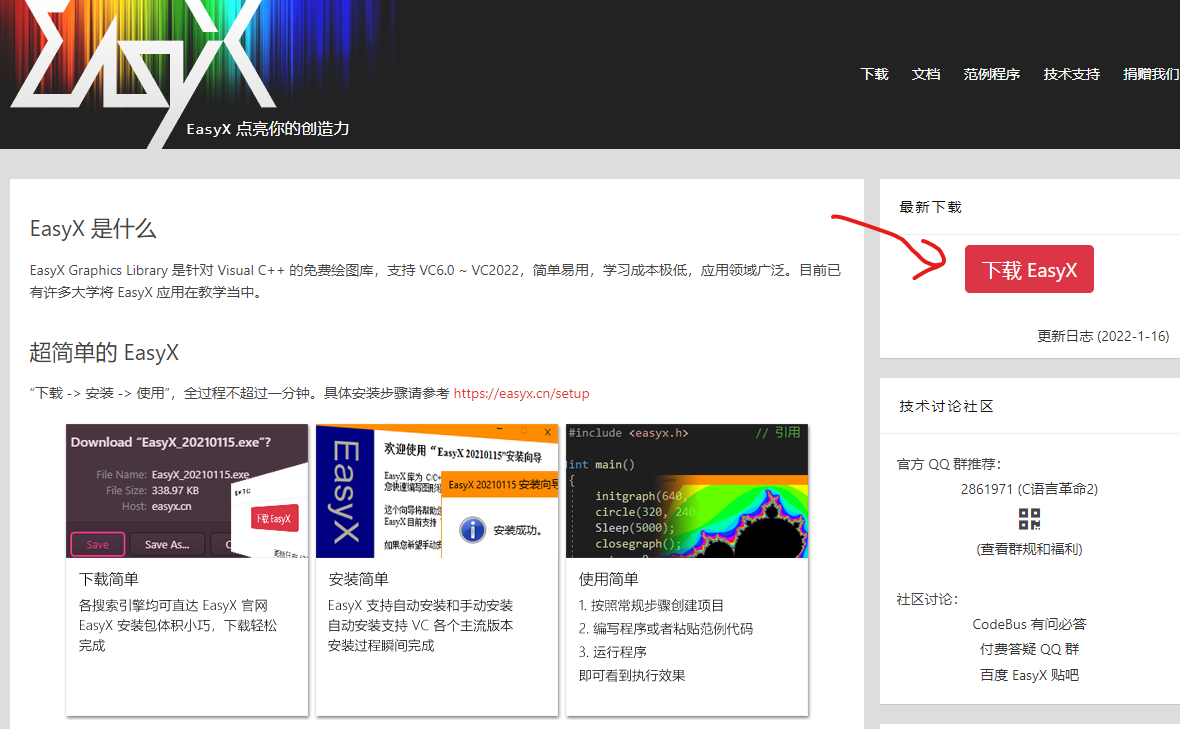The image size is (1180, 729).
Task: Go to 范例程序 in the top menu
Action: 991,74
